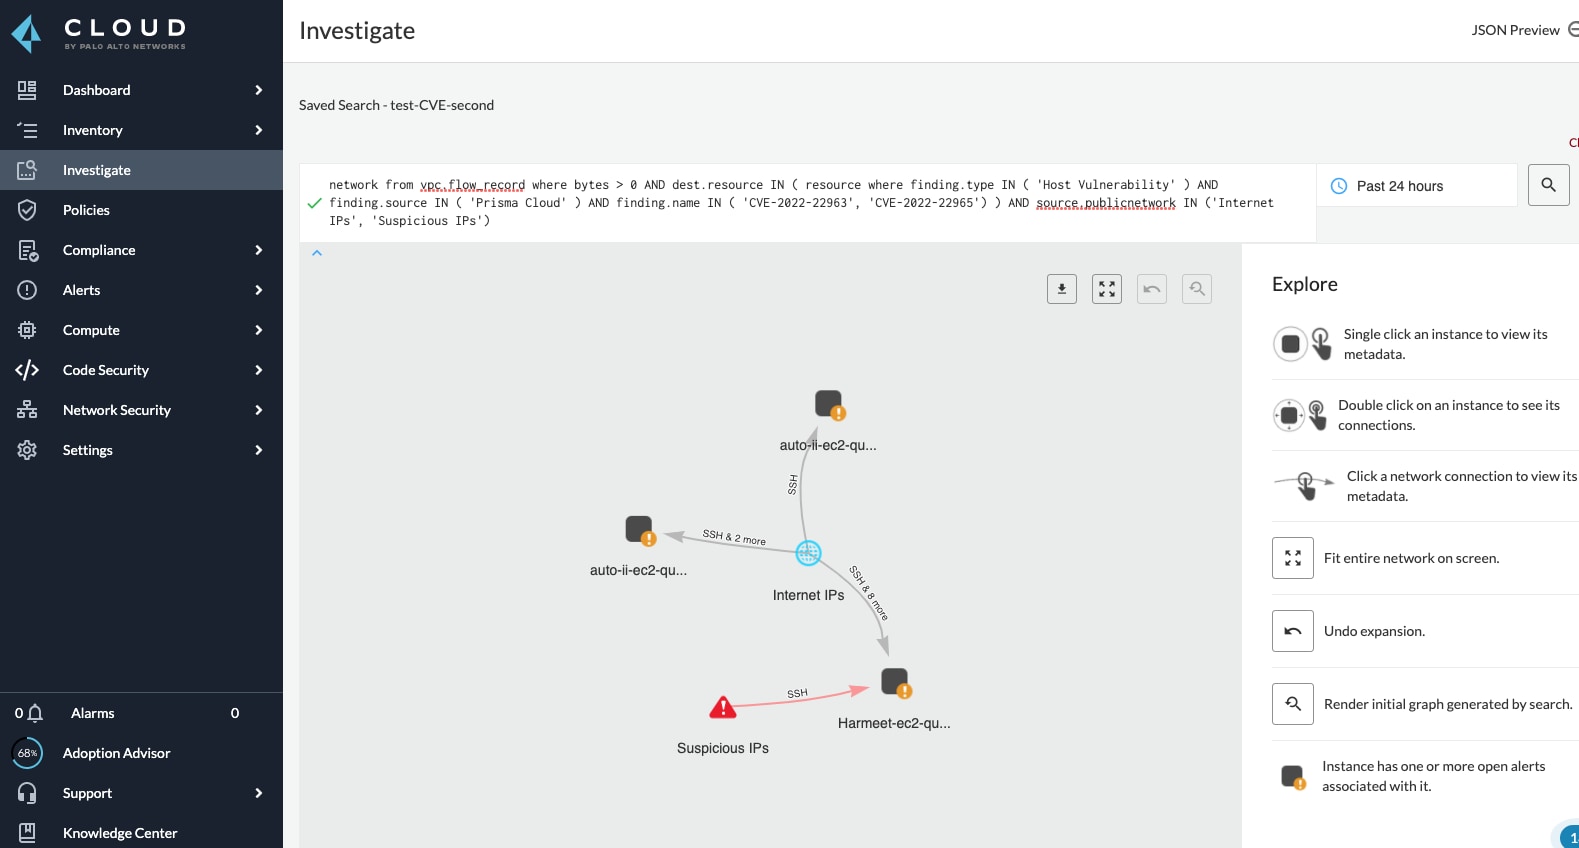The height and width of the screenshot is (848, 1579).
Task: Render initial graph using toolbar search icon
Action: (1197, 289)
